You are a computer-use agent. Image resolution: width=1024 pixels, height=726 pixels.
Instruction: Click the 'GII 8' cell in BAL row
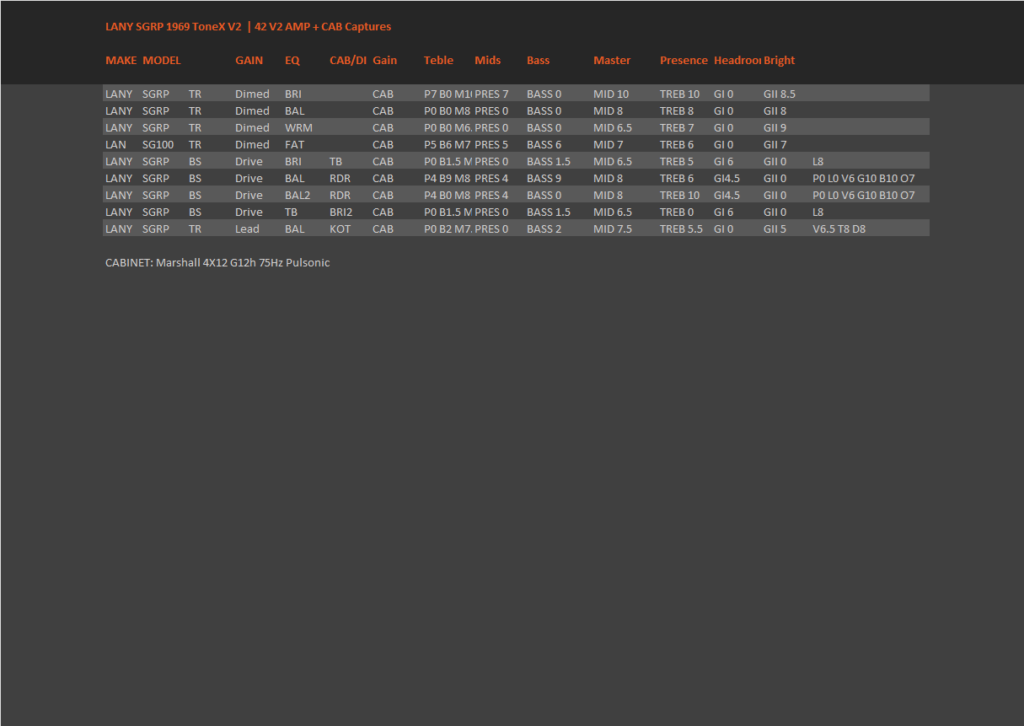pyautogui.click(x=775, y=111)
